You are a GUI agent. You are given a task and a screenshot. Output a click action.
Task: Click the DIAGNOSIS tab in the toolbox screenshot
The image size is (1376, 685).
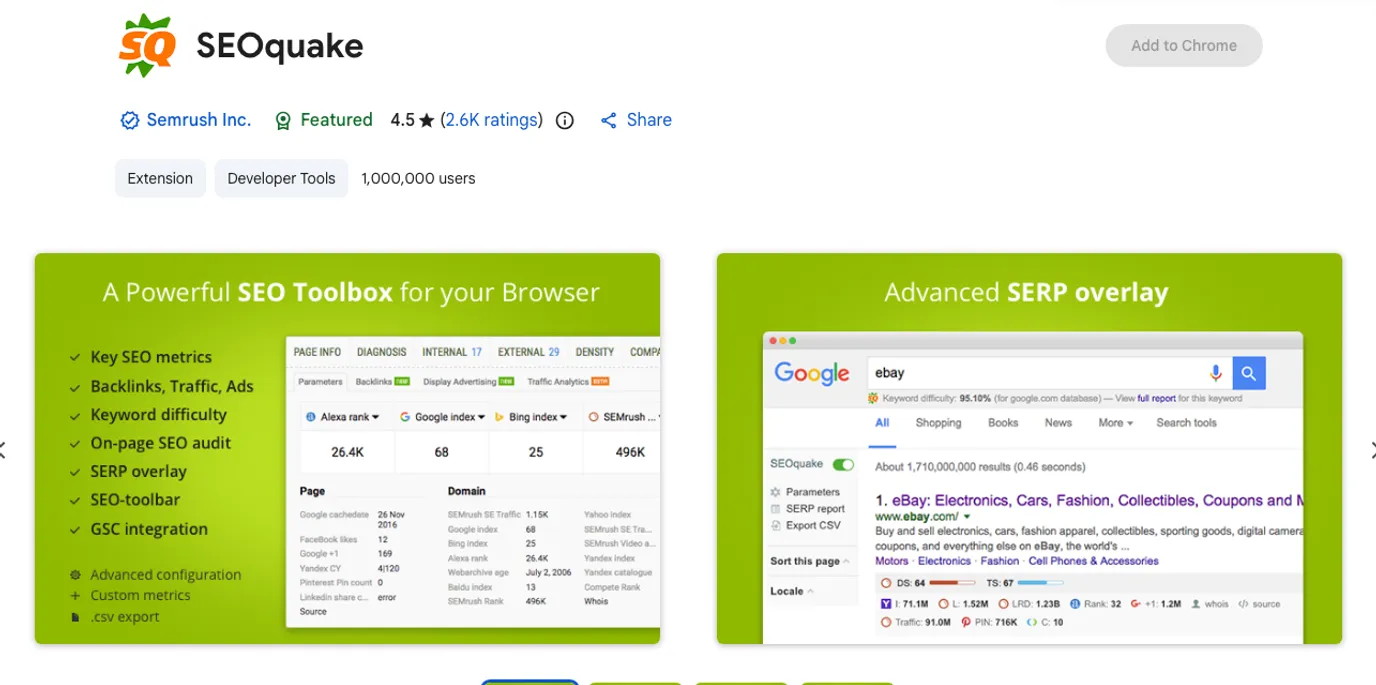382,352
